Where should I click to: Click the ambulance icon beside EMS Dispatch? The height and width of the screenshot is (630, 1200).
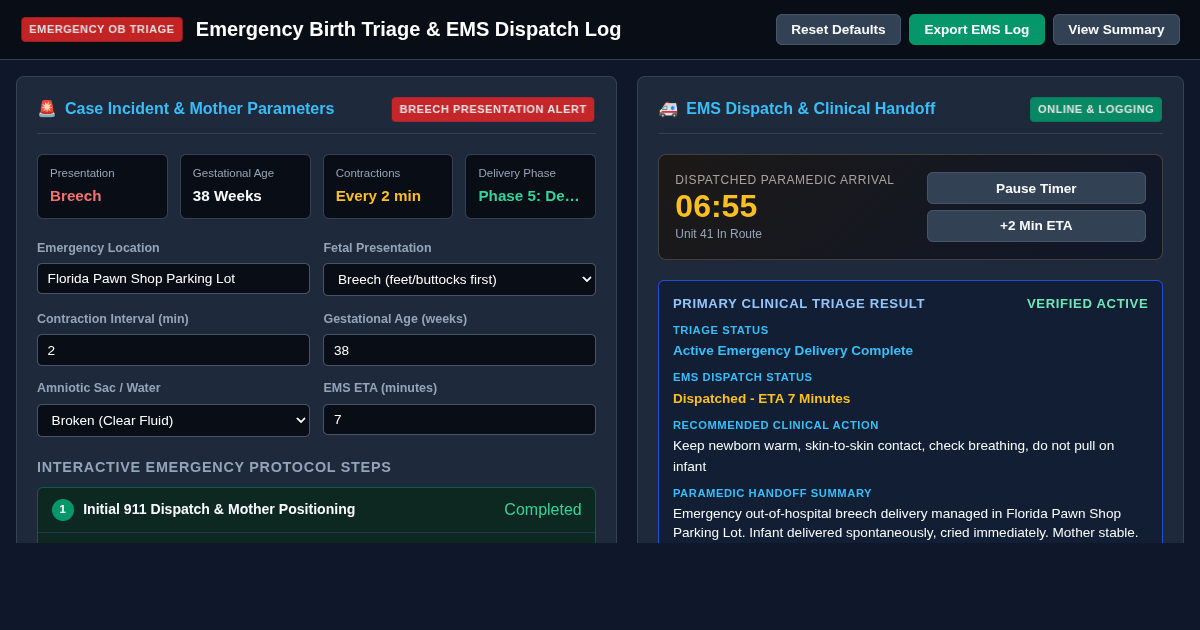click(x=668, y=109)
